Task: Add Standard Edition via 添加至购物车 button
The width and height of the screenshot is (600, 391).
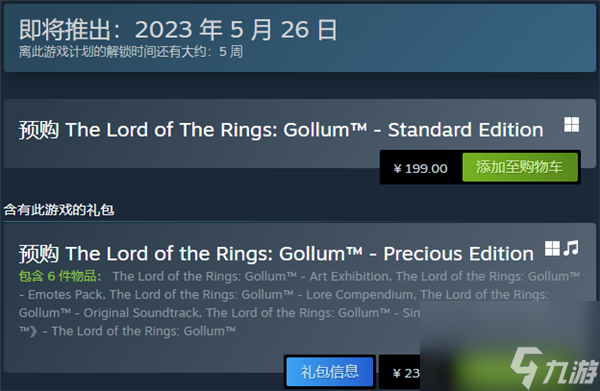Action: (520, 167)
